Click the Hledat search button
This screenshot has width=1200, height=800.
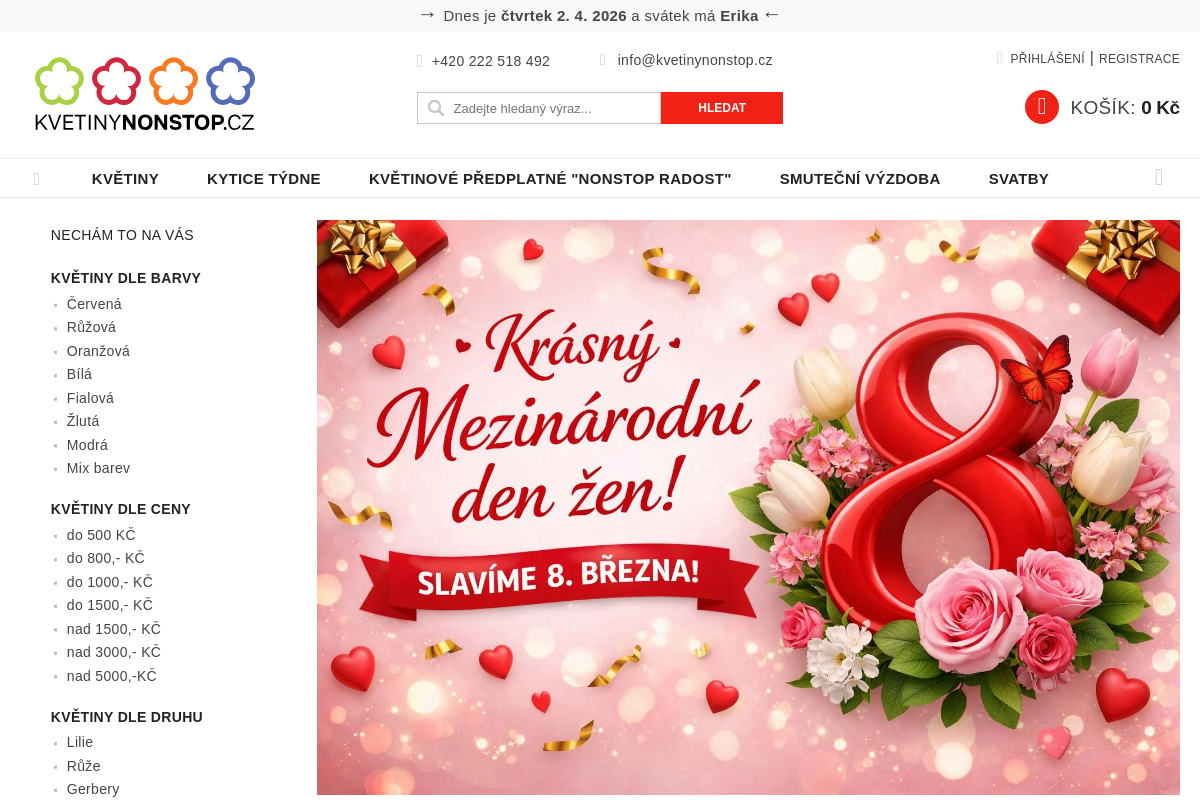click(722, 108)
